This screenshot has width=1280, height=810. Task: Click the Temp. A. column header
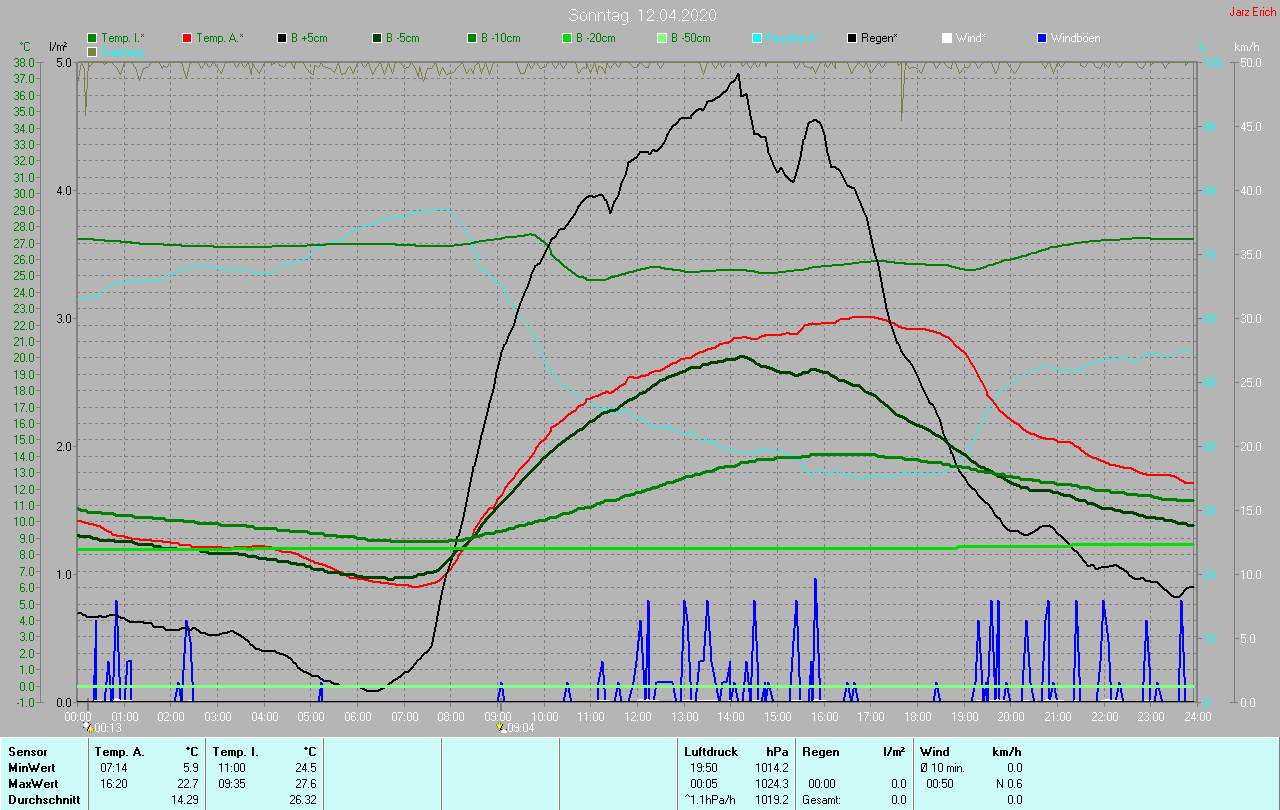pos(119,751)
